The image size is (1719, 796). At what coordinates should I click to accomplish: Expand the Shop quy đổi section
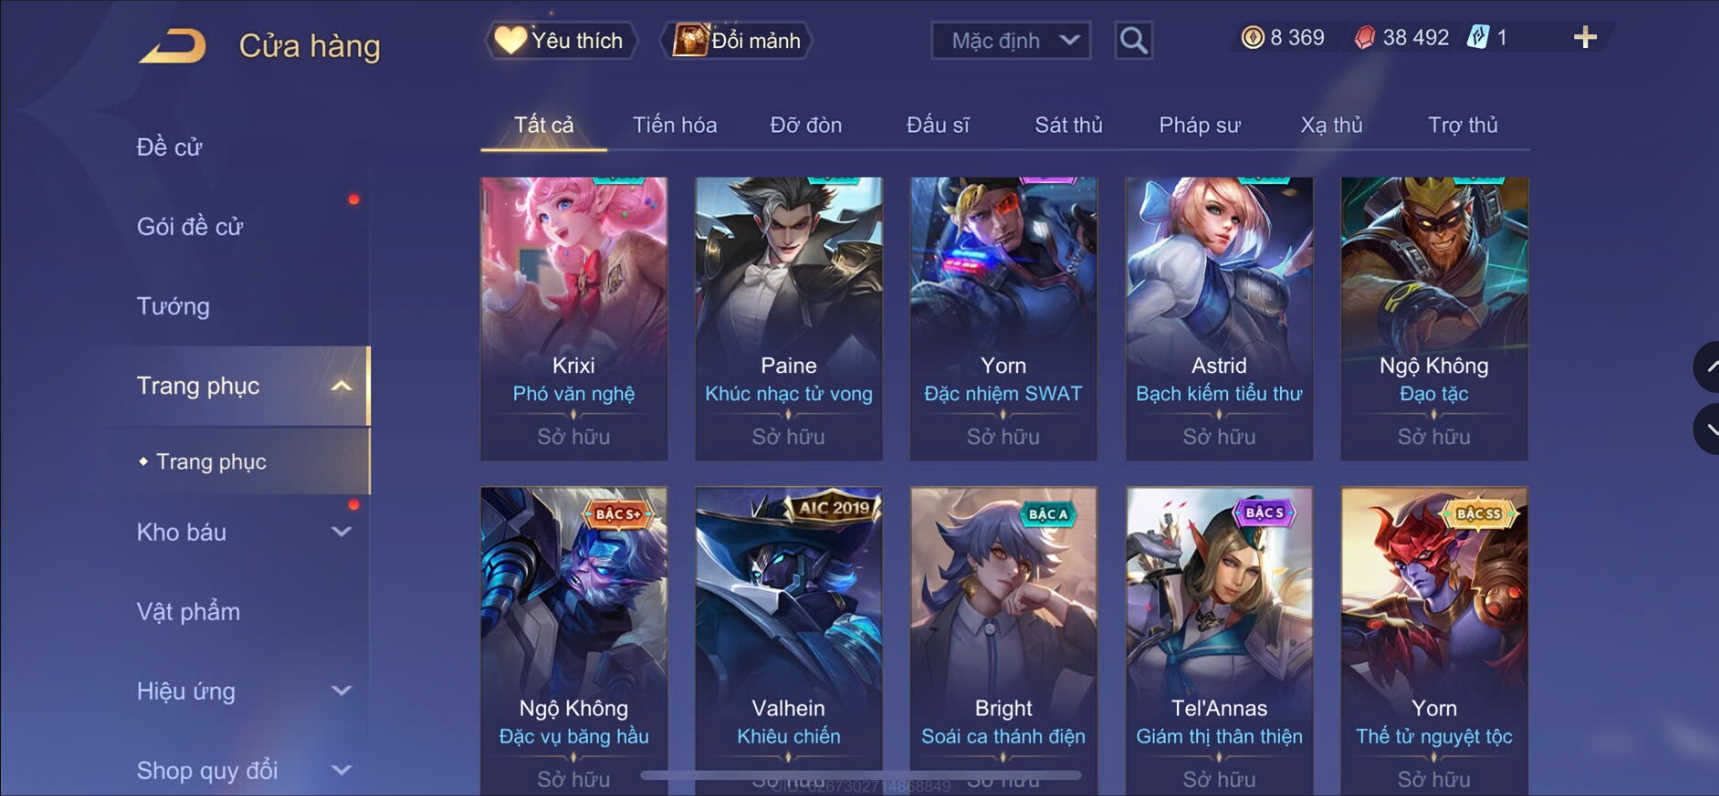point(341,770)
